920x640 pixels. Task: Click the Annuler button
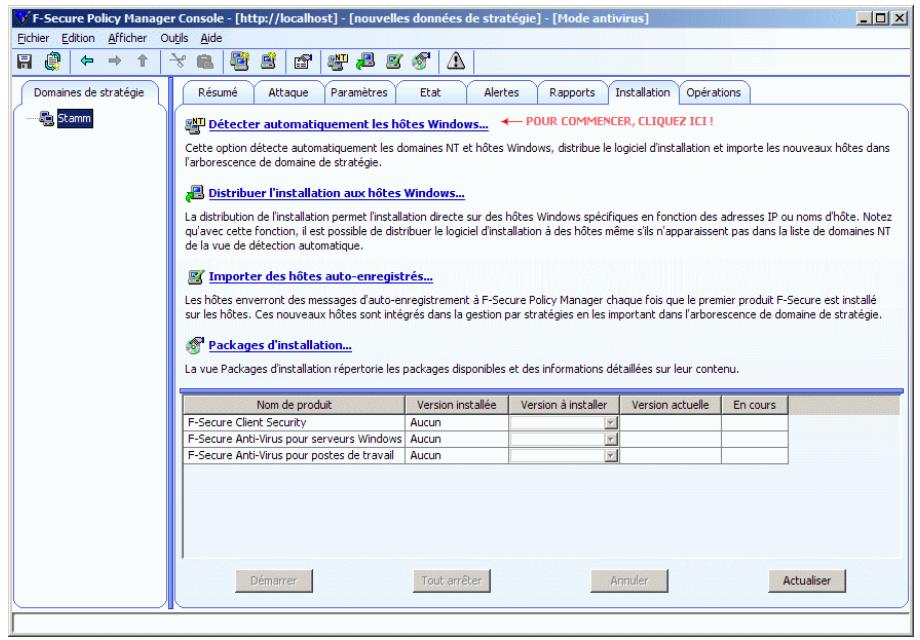click(629, 581)
